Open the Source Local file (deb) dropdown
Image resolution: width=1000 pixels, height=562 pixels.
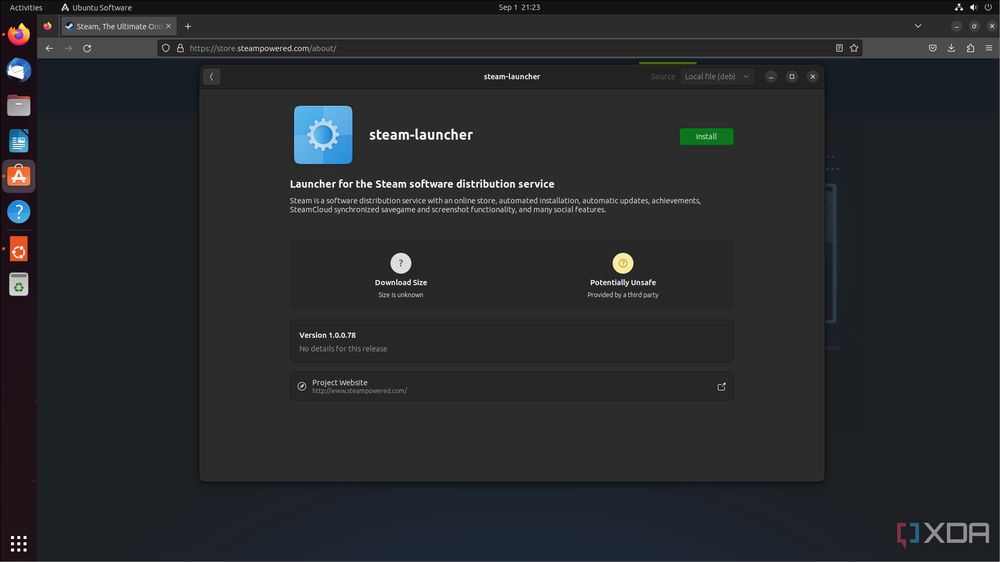717,77
